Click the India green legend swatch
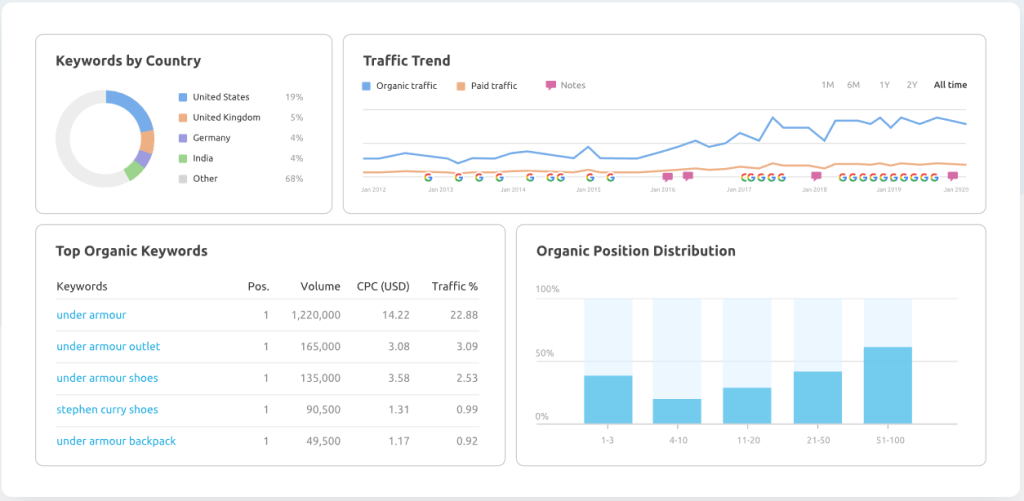Viewport: 1024px width, 501px height. coord(183,158)
